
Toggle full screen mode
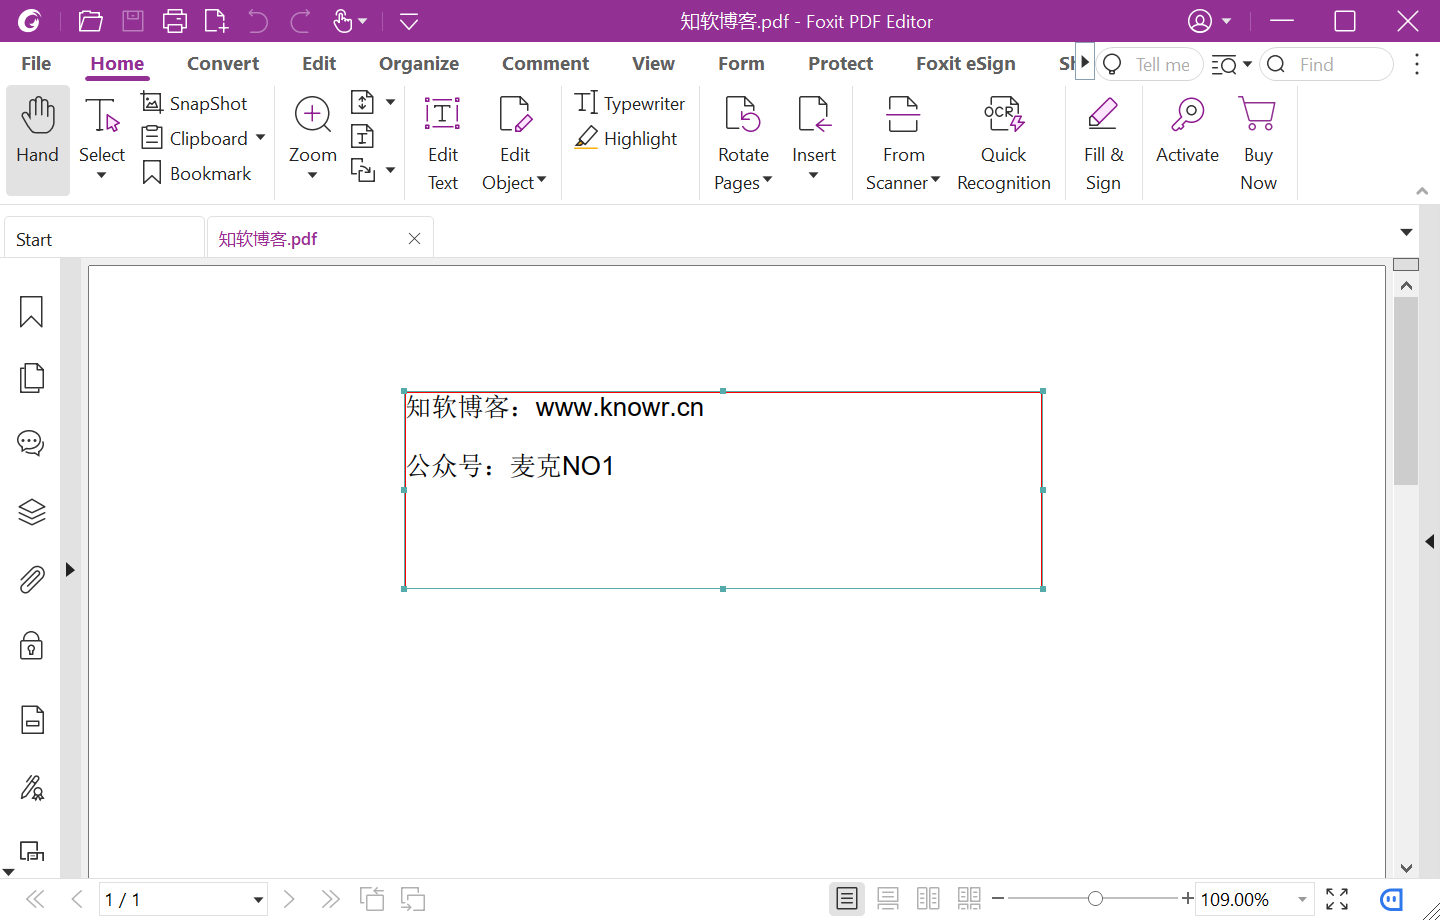(x=1337, y=899)
